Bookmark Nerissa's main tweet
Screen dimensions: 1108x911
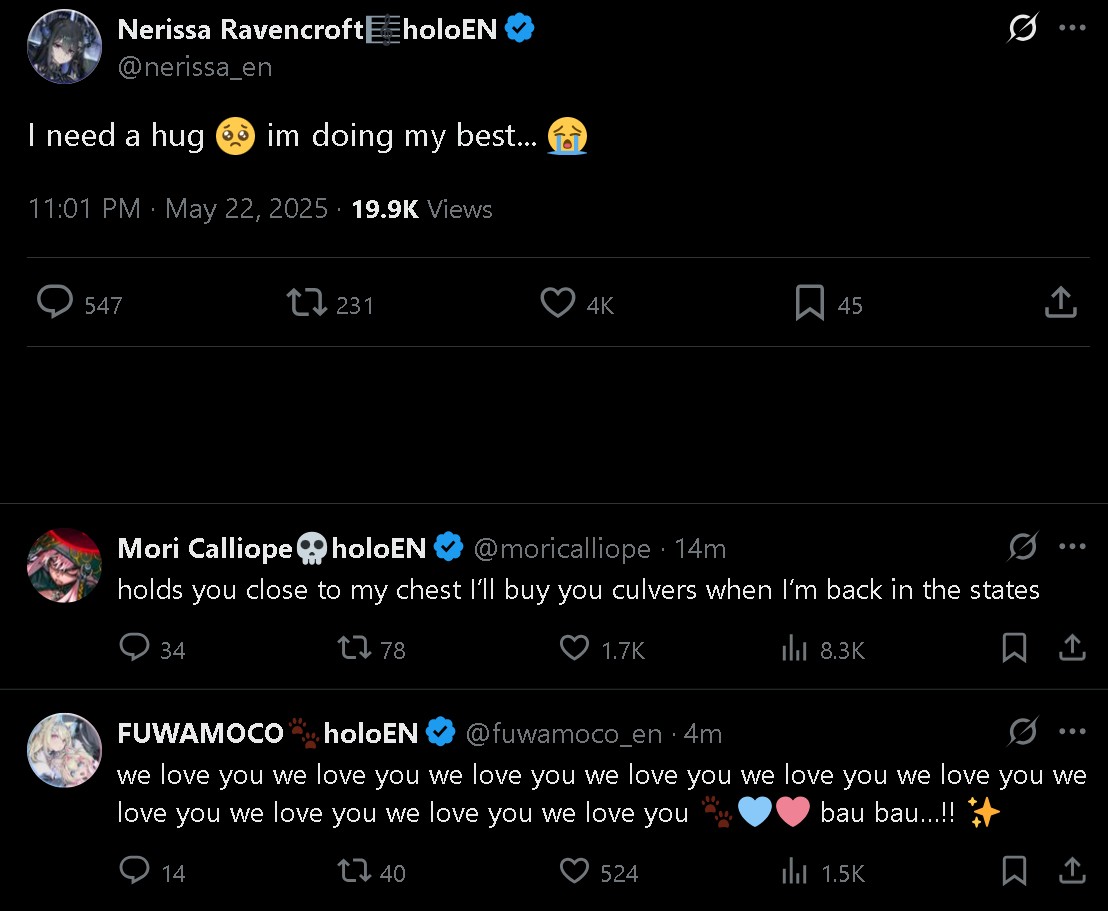point(809,303)
